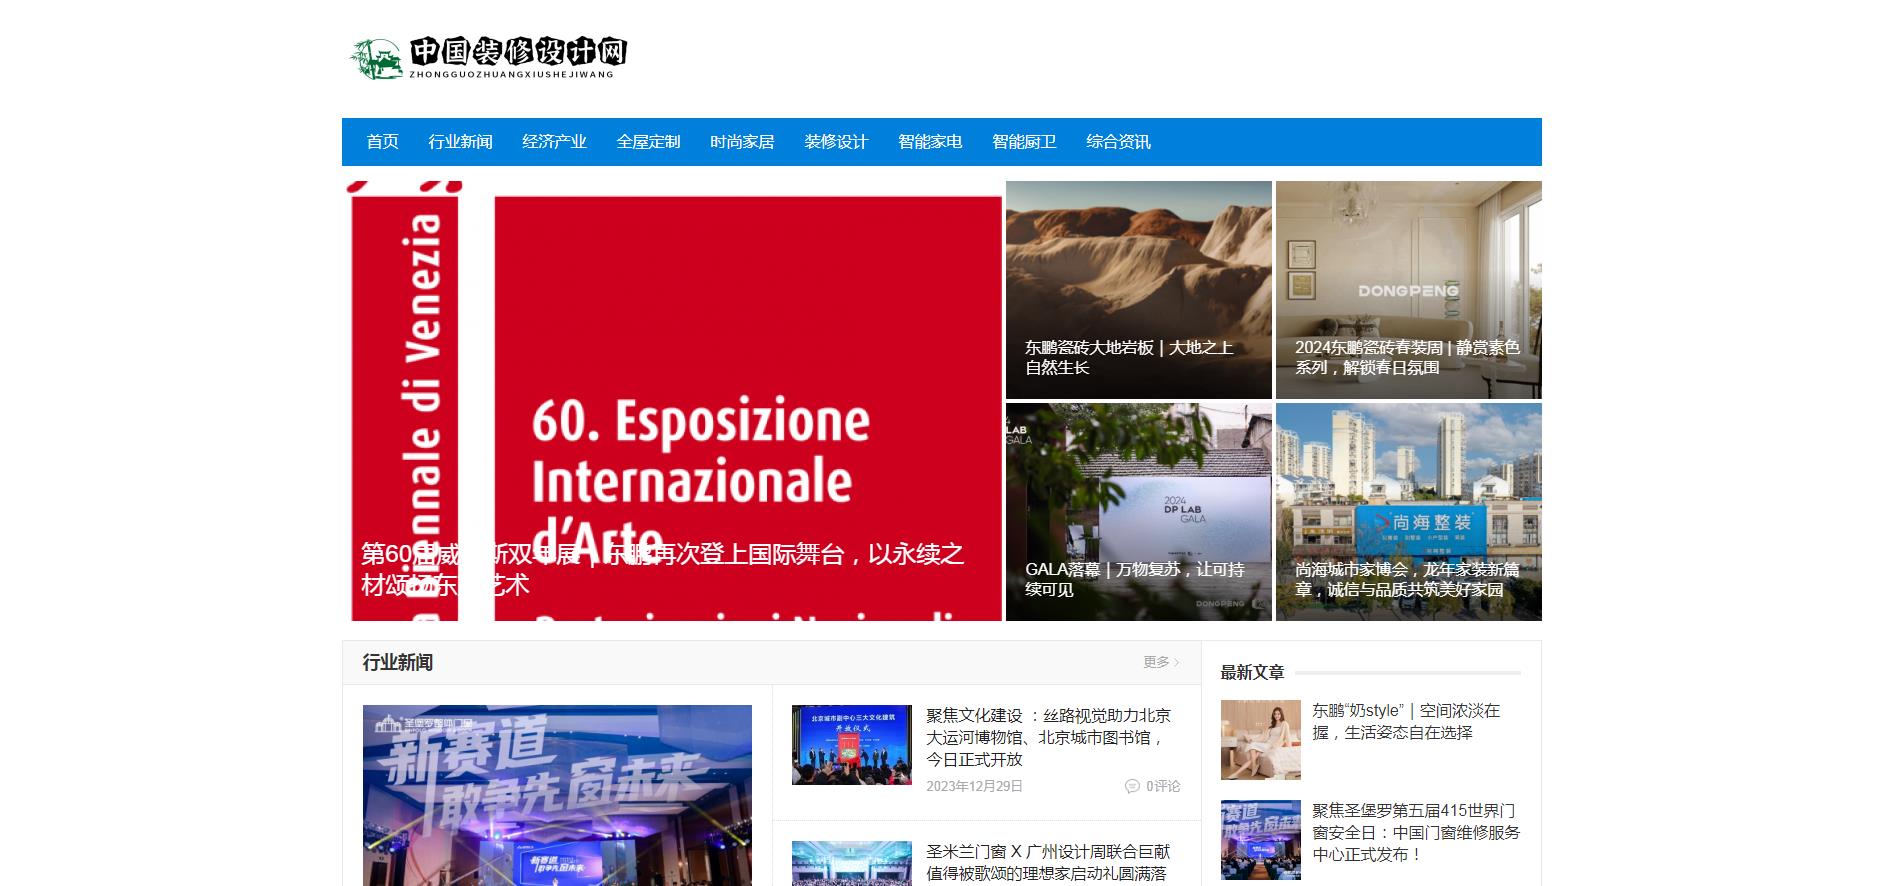Open the 东鹏瓷砖大地岩板 desert tile card
This screenshot has width=1885, height=886.
point(1139,290)
